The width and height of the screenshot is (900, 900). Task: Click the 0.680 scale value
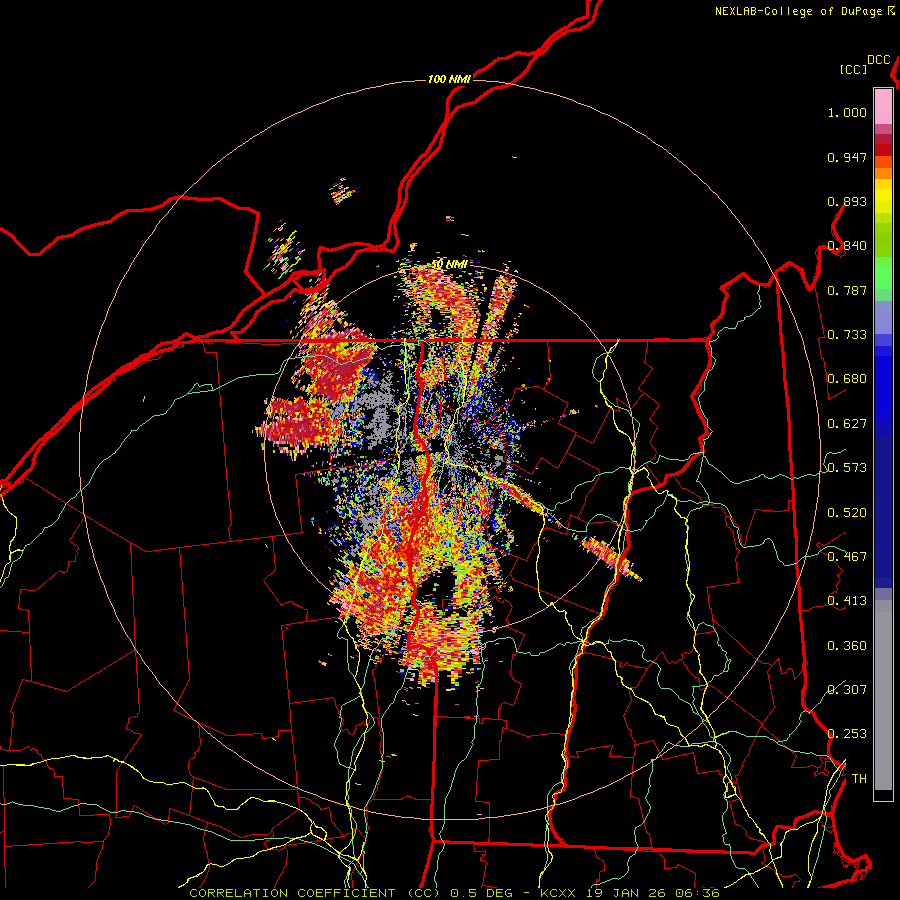coord(847,379)
